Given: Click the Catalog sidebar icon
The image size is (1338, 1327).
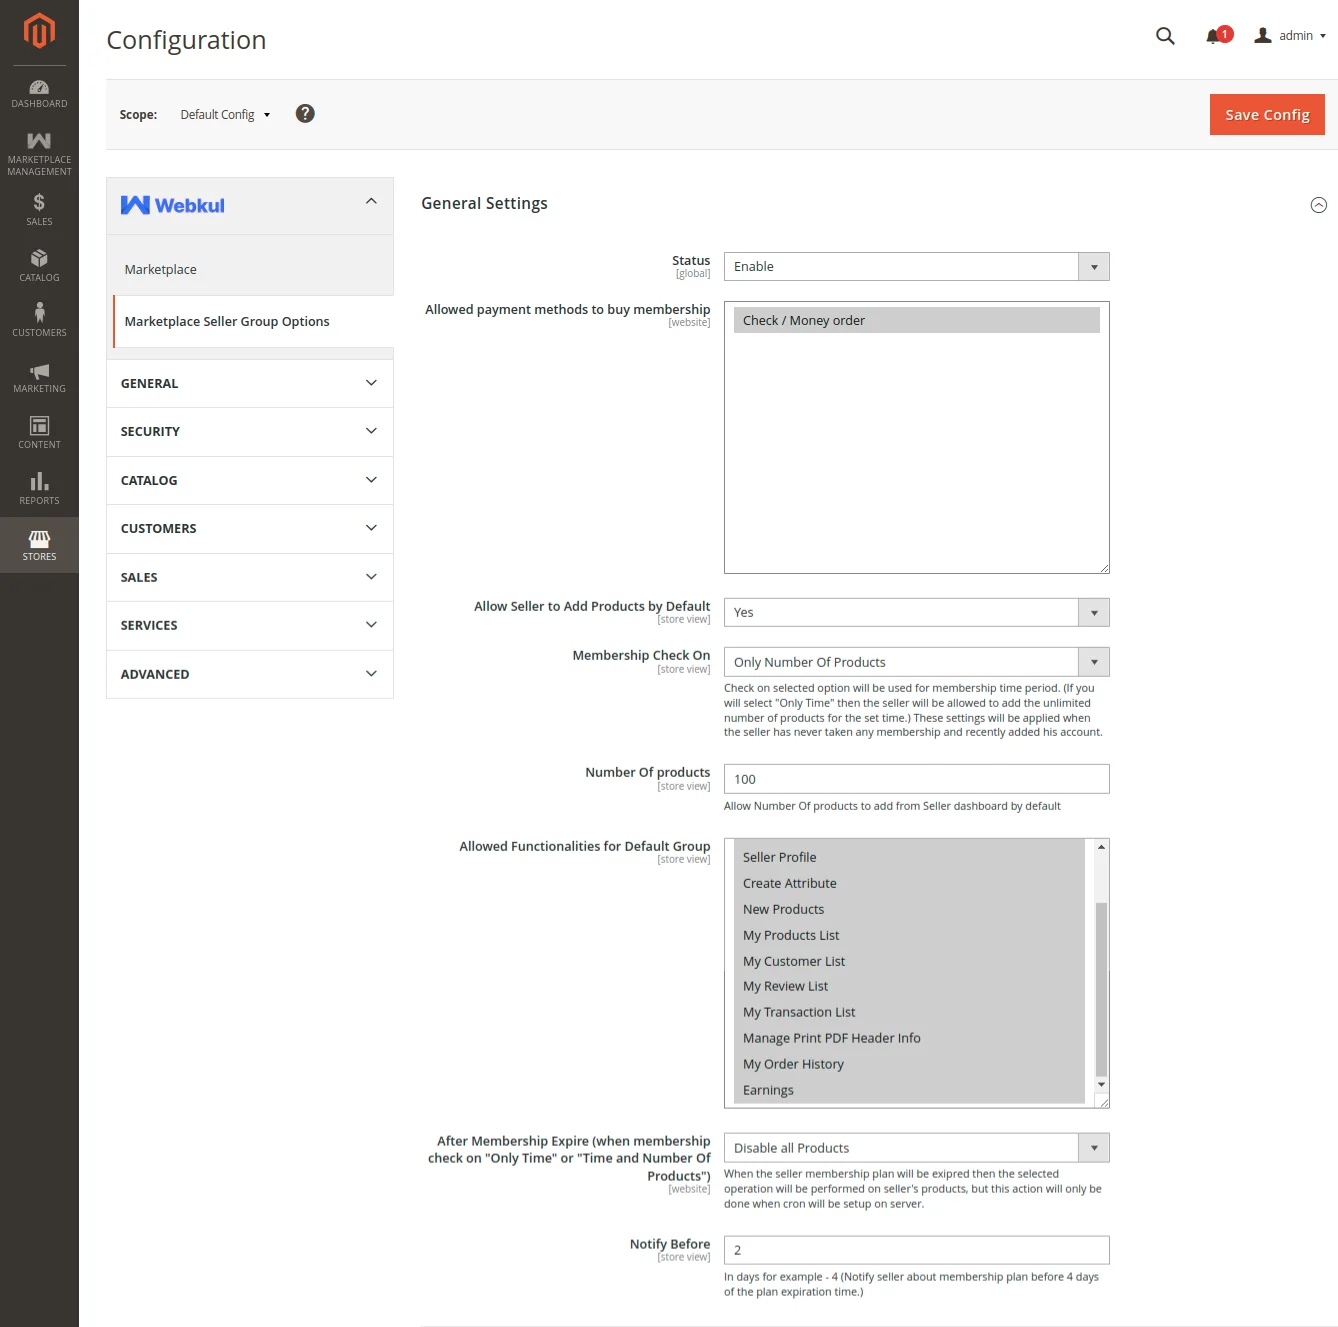Looking at the screenshot, I should coord(39,264).
